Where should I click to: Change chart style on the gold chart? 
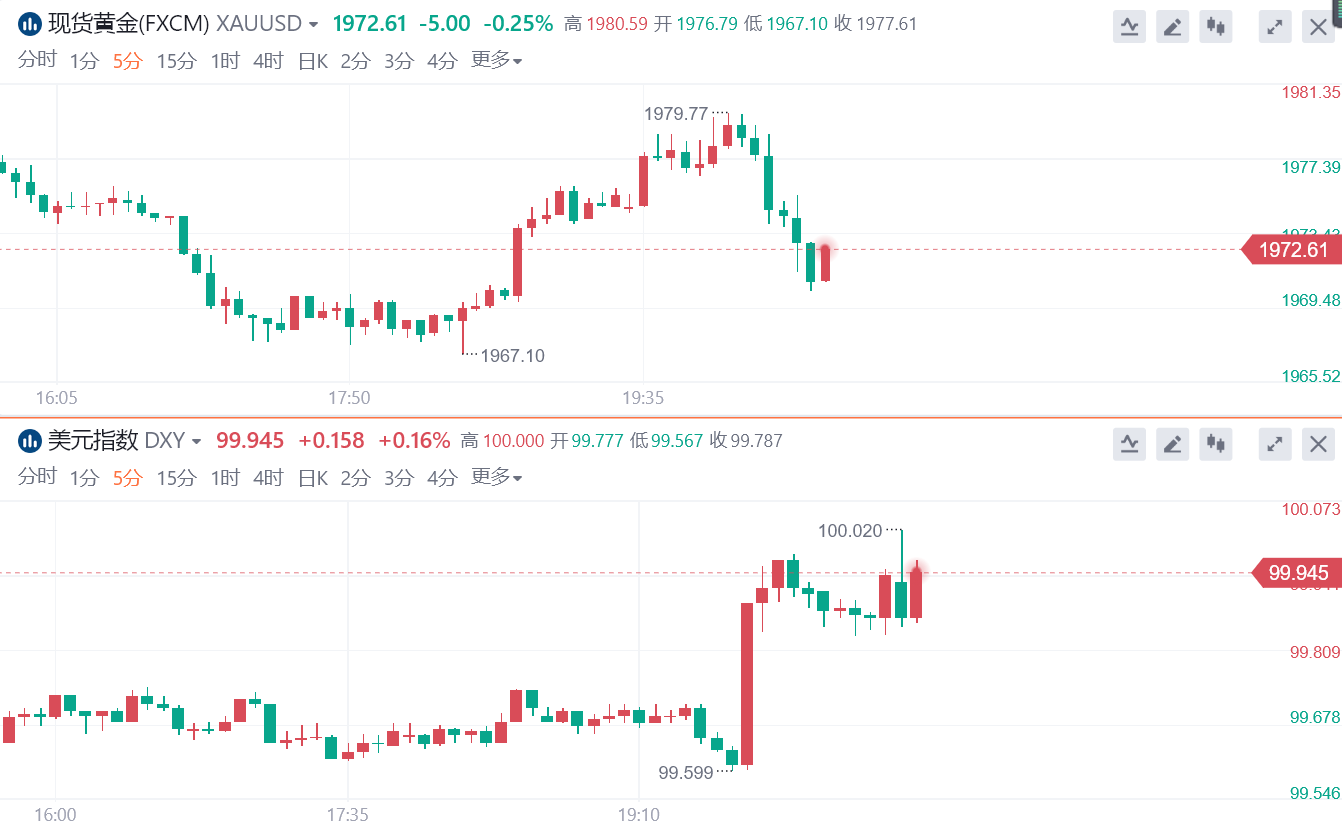click(1216, 27)
